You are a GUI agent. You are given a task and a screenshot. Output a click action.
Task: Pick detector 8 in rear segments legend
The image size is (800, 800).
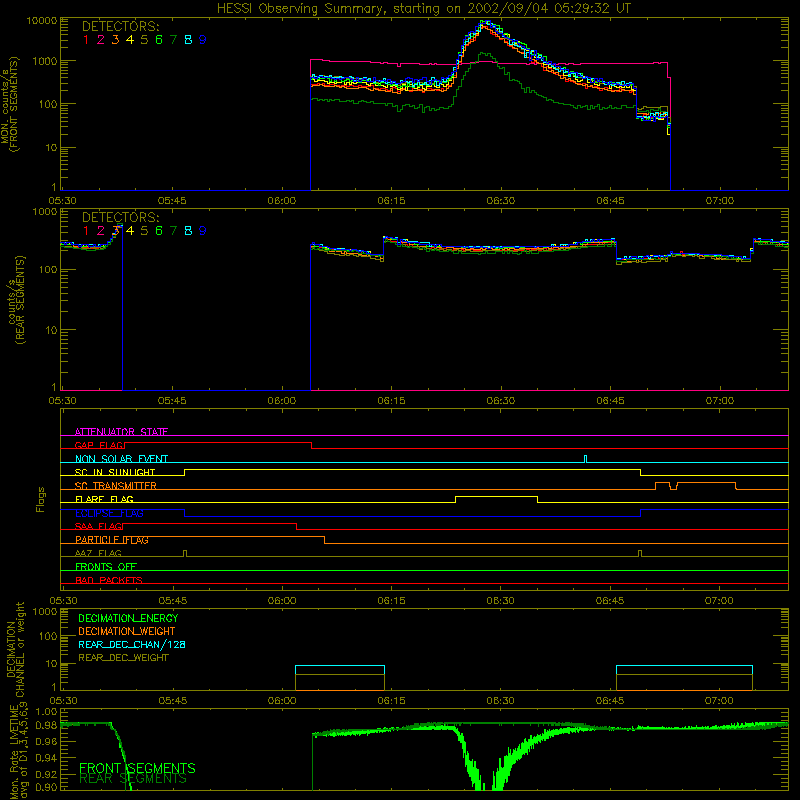tap(188, 231)
